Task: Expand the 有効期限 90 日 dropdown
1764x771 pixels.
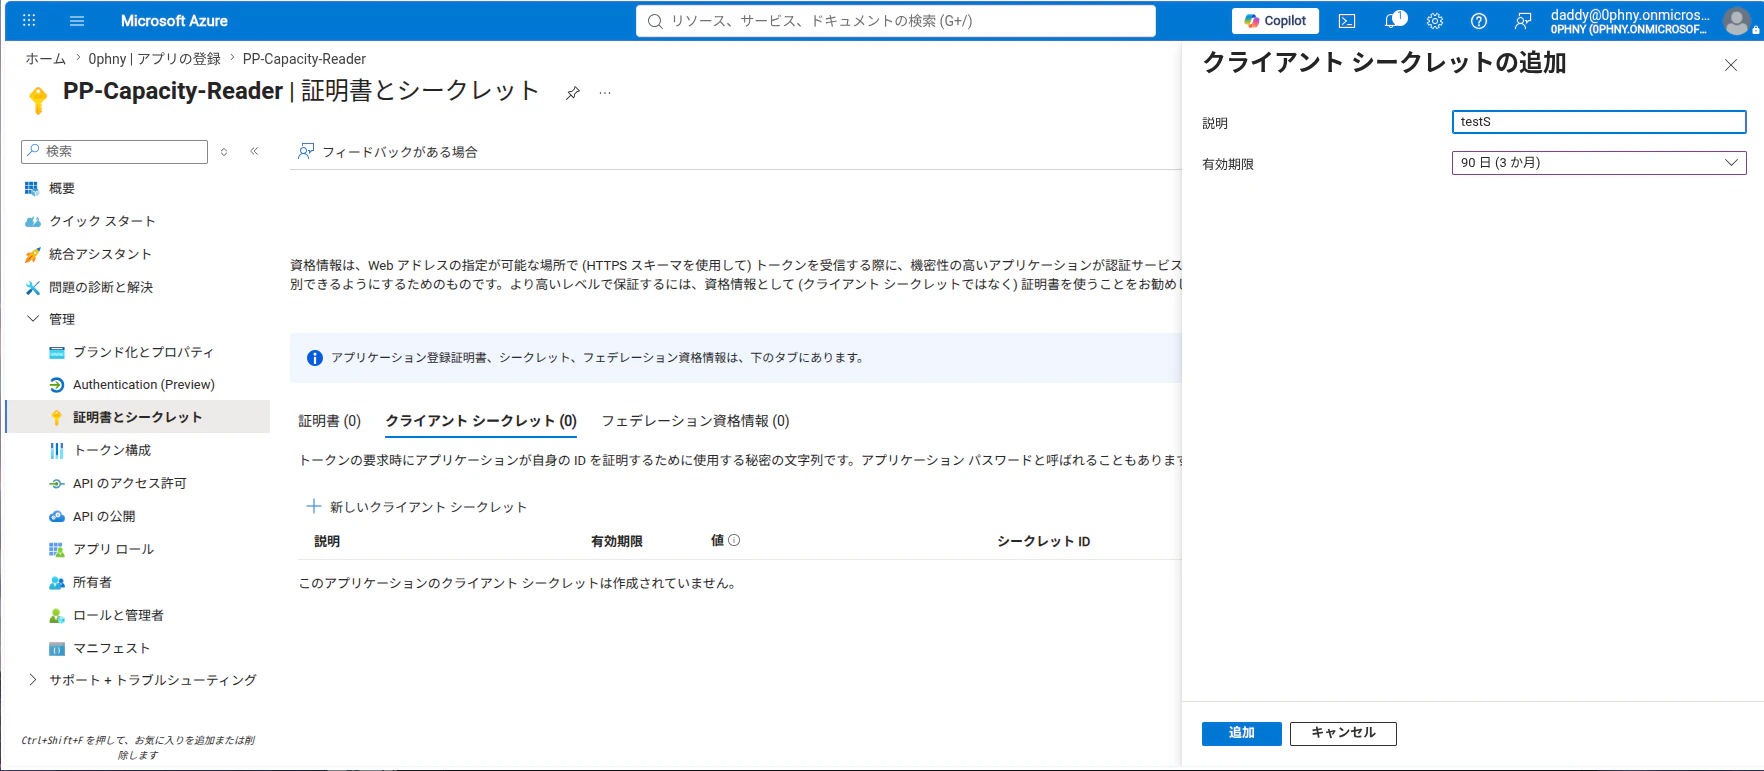Action: pos(1598,163)
